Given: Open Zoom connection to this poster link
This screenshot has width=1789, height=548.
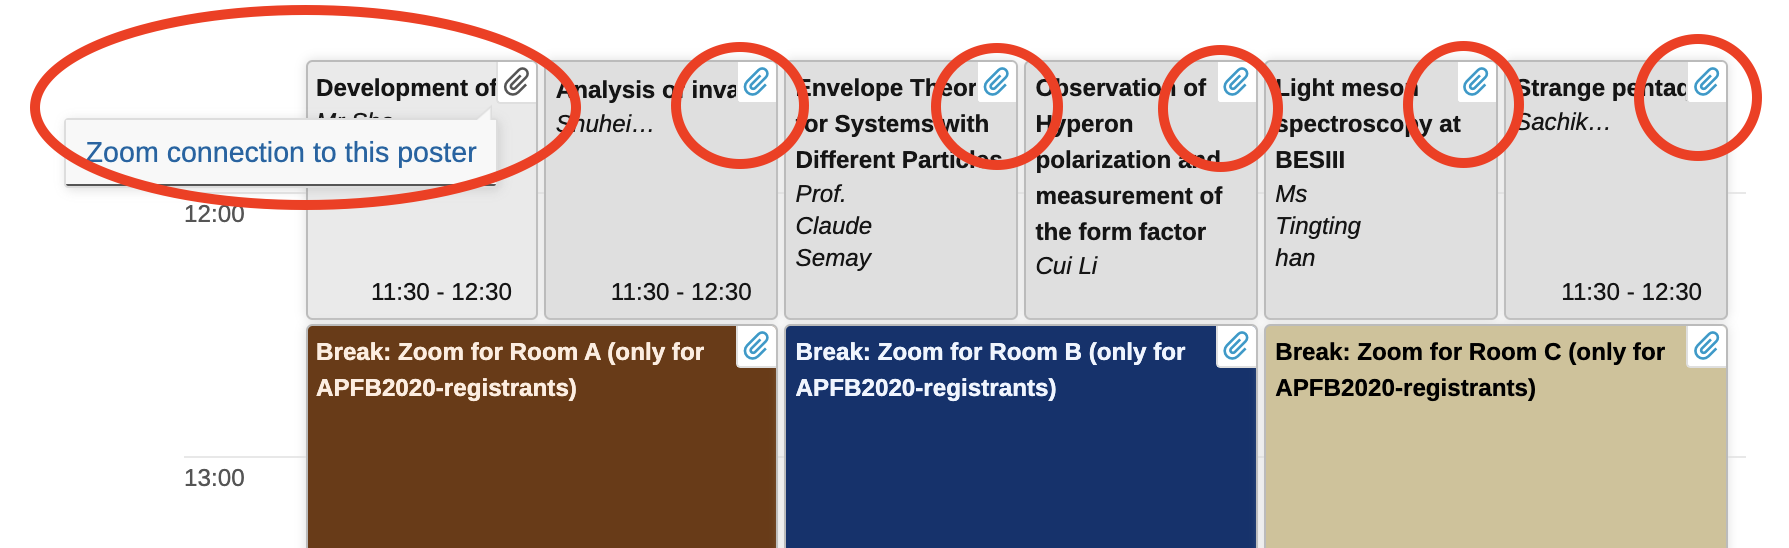Looking at the screenshot, I should pos(281,152).
